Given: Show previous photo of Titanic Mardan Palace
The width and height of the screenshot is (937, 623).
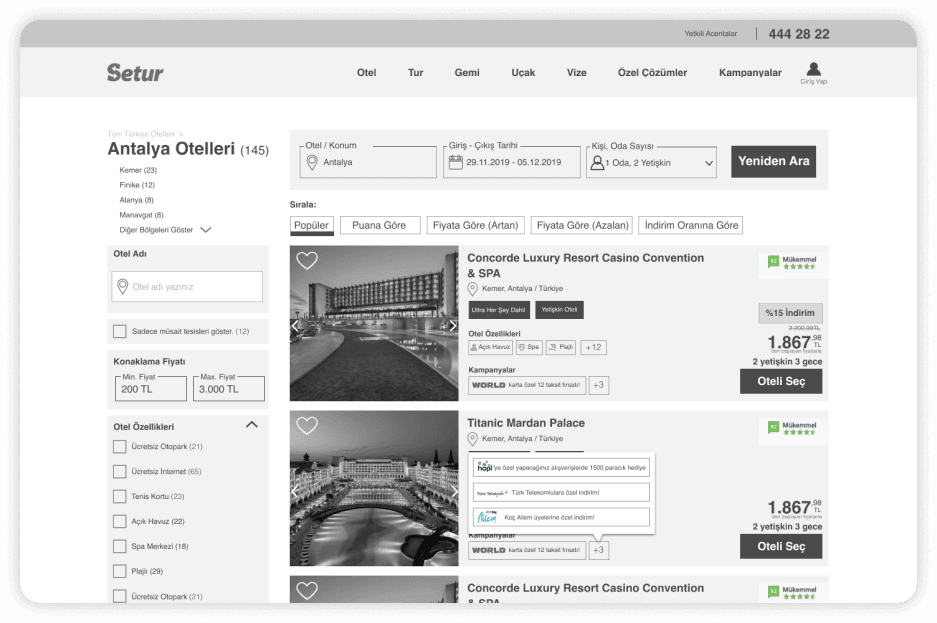Looking at the screenshot, I should click(295, 491).
